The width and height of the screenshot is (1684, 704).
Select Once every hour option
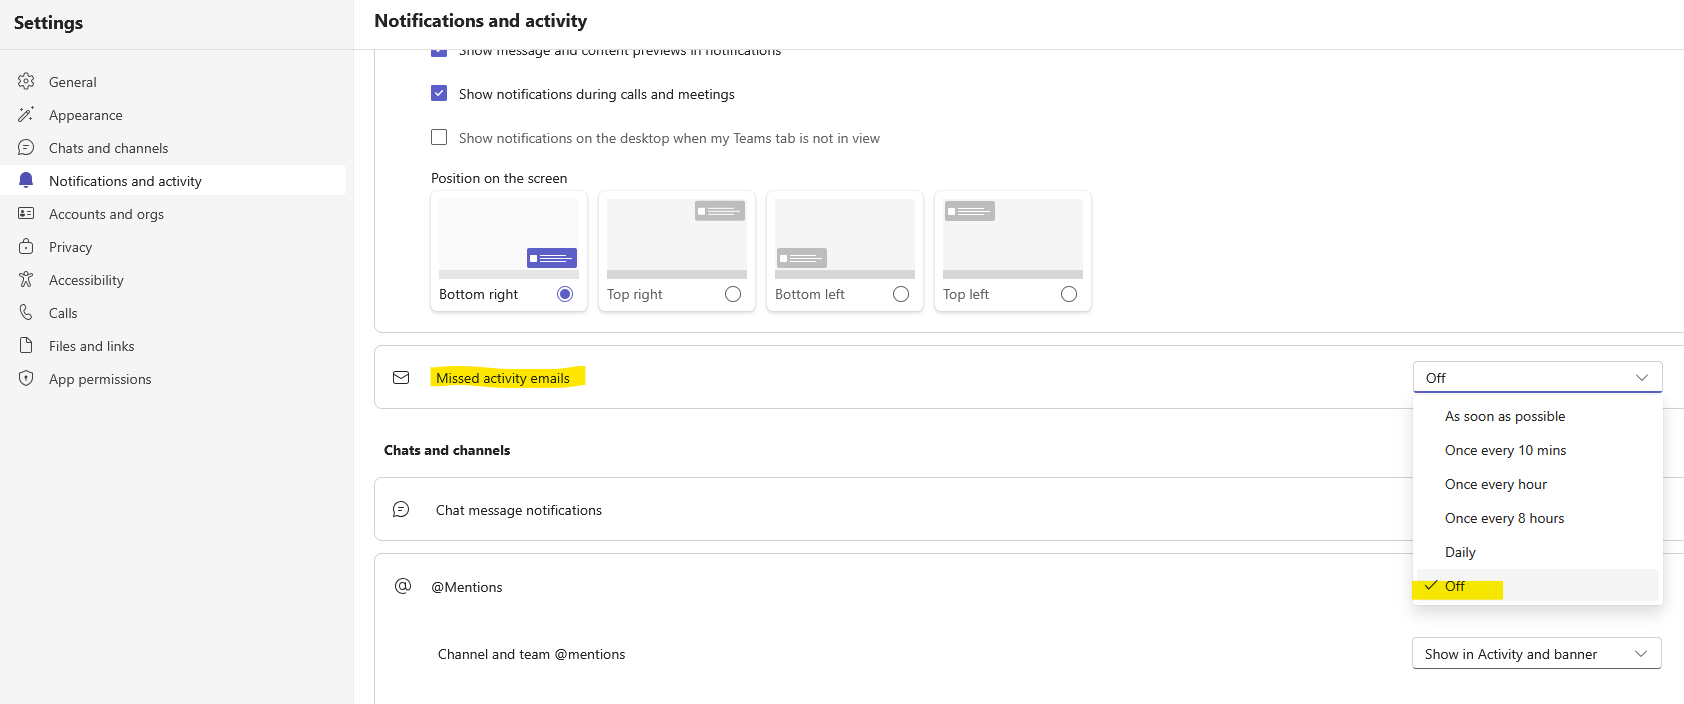point(1496,485)
